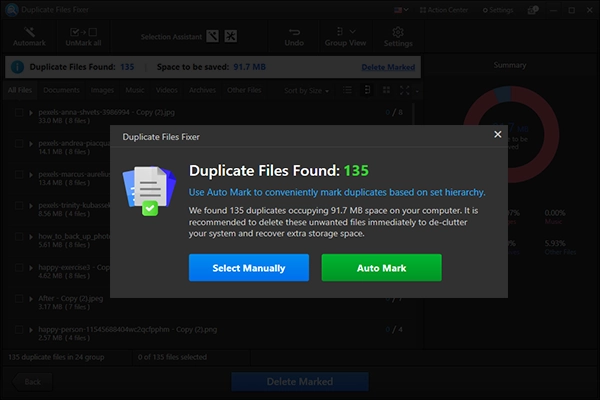Check the happy-exercise3 group checkbox

pos(18,268)
